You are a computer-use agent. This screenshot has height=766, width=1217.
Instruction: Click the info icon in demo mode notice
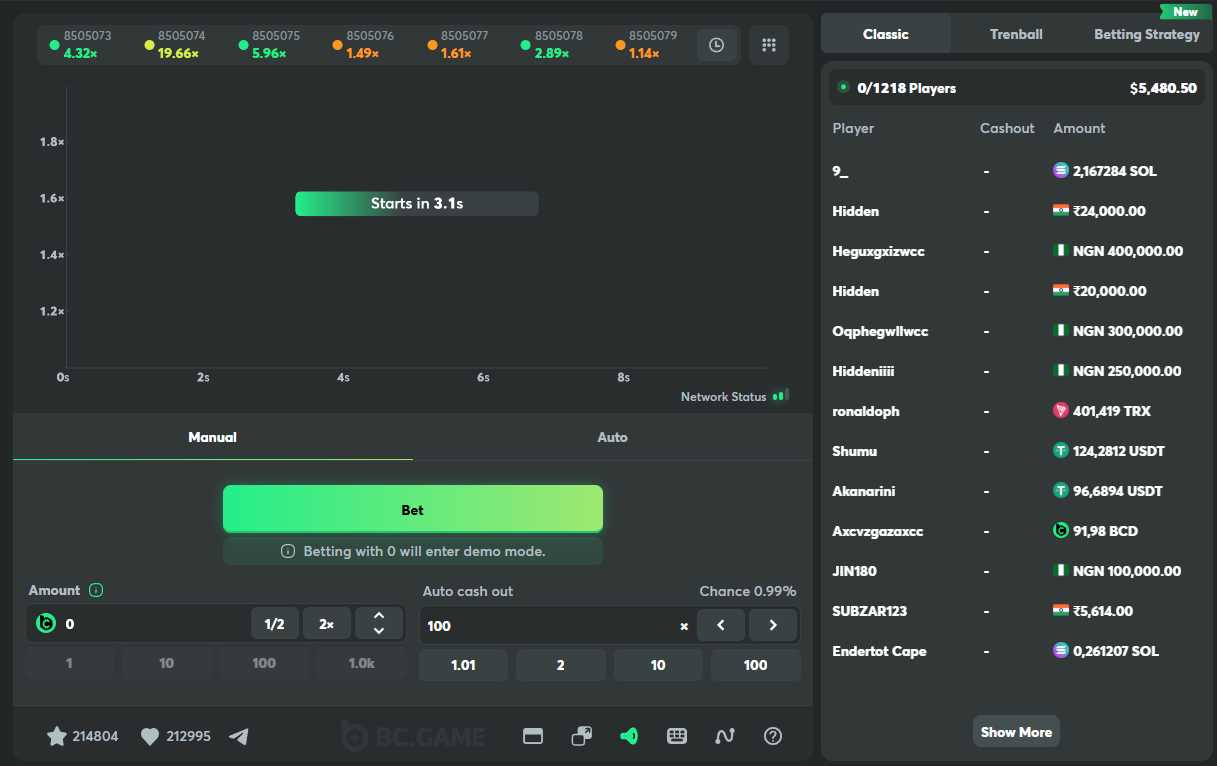[288, 551]
